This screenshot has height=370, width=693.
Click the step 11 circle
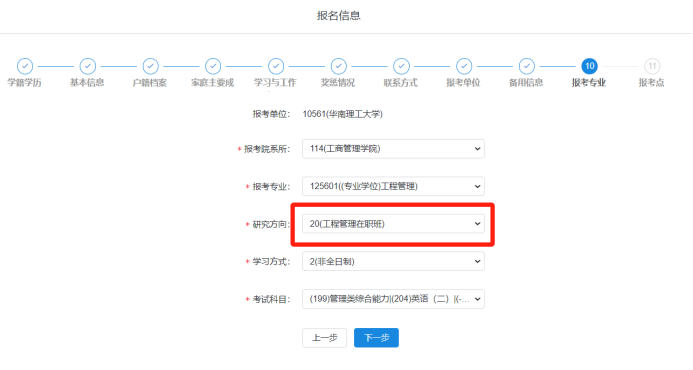coord(652,66)
